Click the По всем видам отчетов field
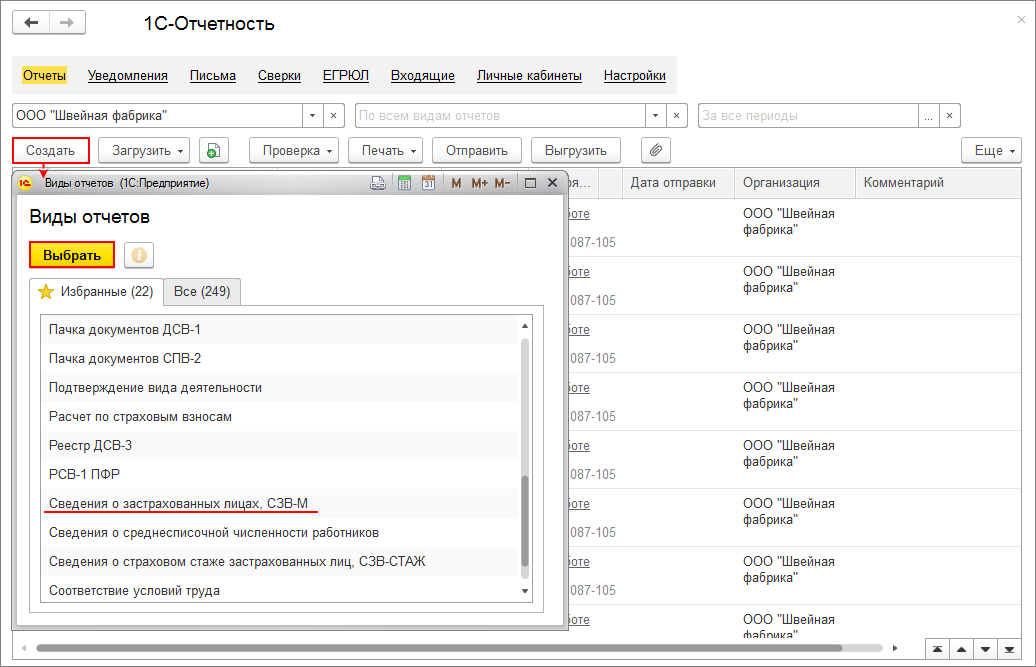Screen dimensions: 1036x667 pos(500,116)
